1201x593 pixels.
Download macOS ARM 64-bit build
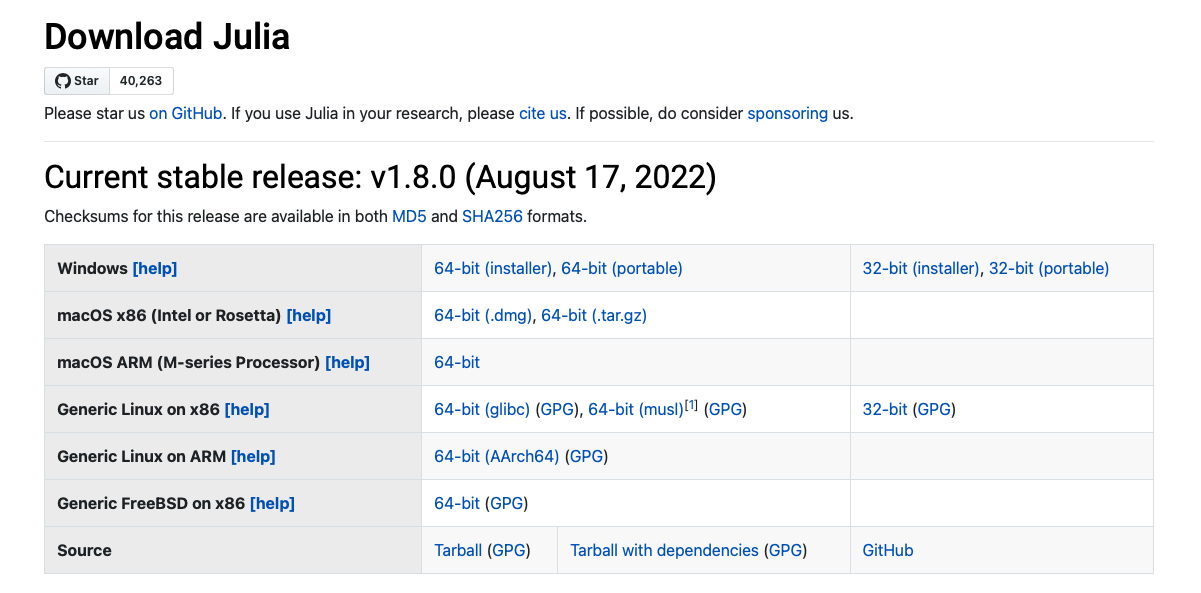point(457,362)
